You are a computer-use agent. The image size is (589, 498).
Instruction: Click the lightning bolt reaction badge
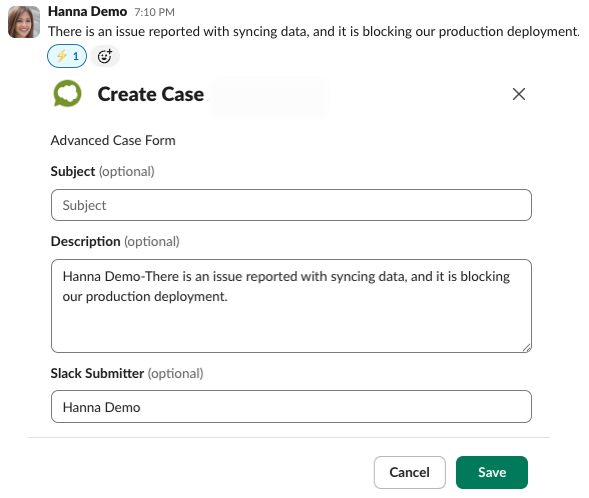tap(67, 56)
